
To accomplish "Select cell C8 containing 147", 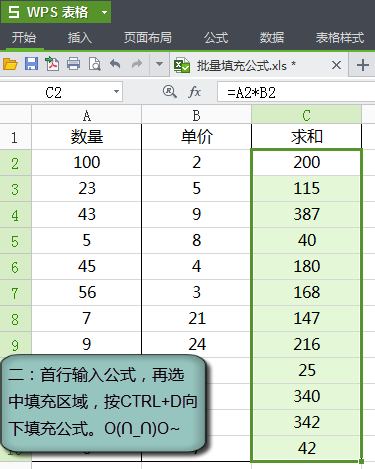I will point(306,319).
